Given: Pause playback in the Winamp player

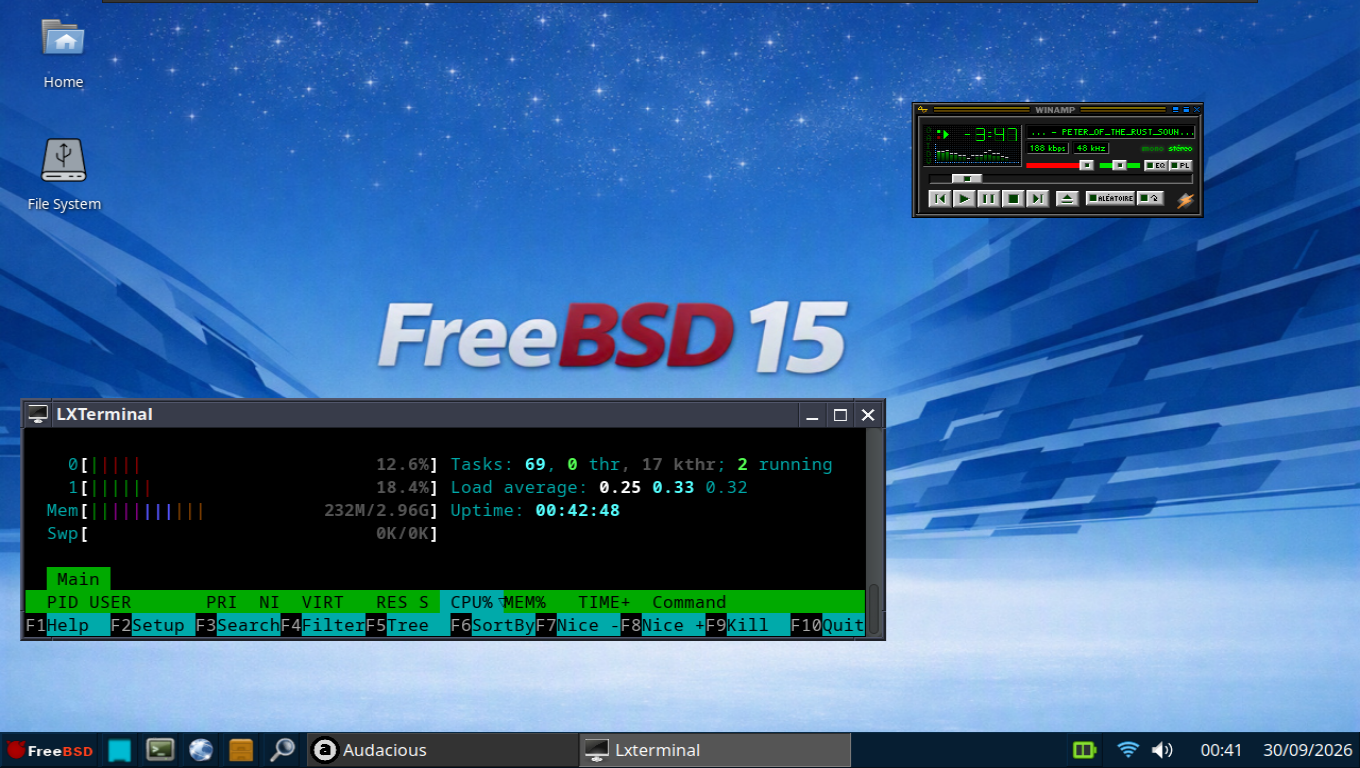Looking at the screenshot, I should (x=988, y=199).
